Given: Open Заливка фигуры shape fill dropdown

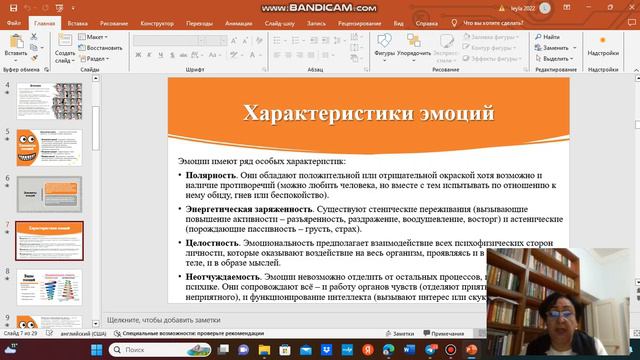Looking at the screenshot, I should coord(491,37).
